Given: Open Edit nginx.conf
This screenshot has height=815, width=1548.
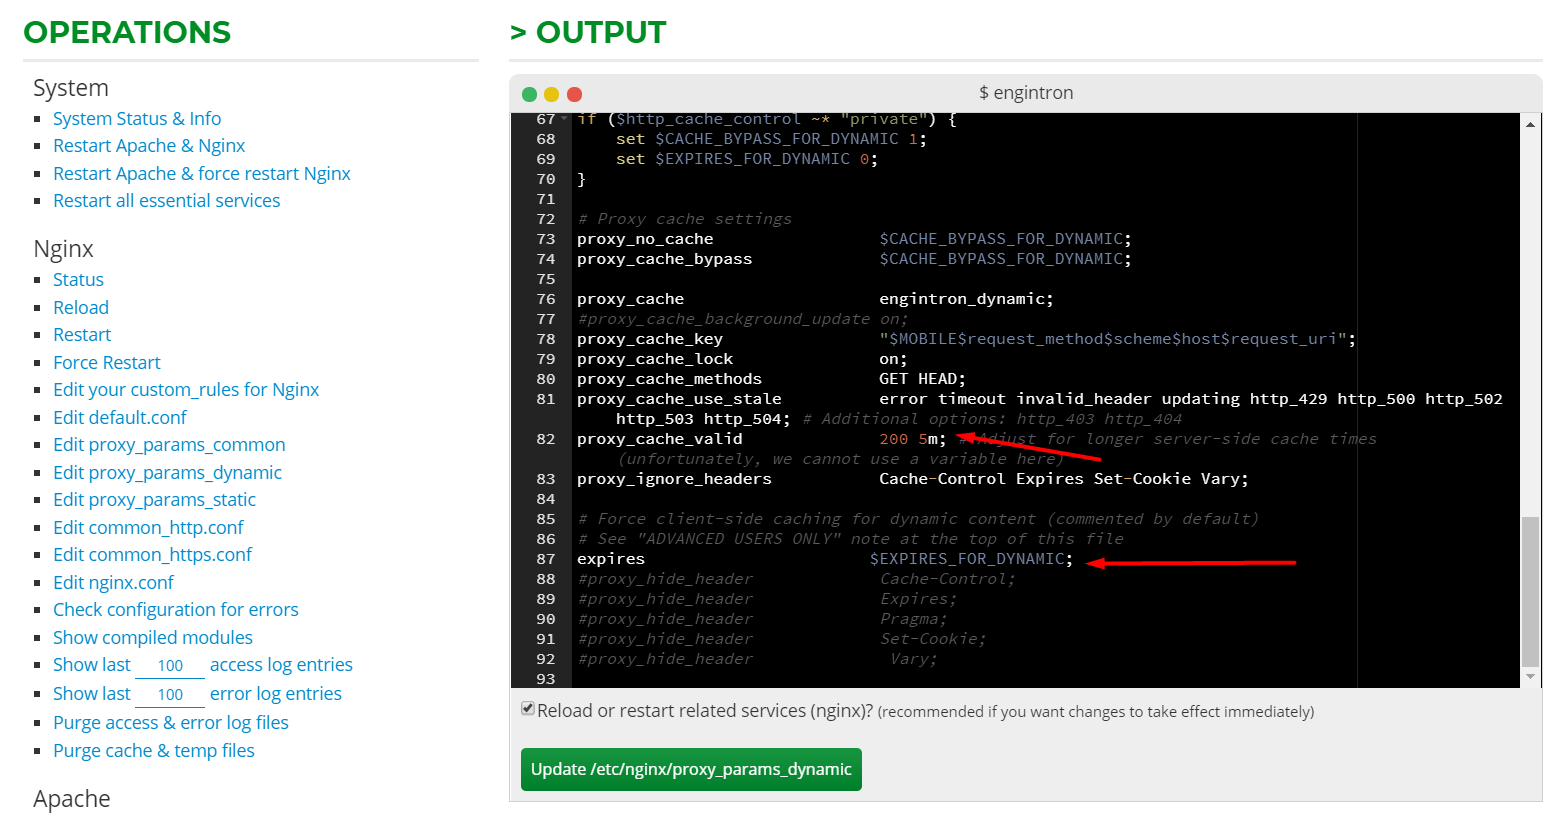Looking at the screenshot, I should click(113, 582).
